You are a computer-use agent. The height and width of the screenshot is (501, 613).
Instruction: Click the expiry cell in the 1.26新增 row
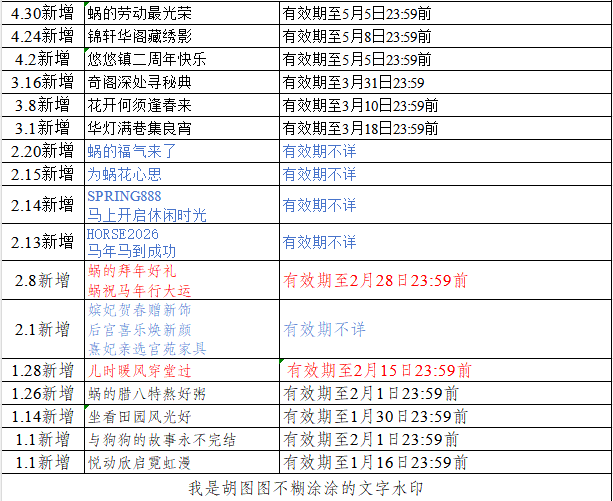point(445,393)
